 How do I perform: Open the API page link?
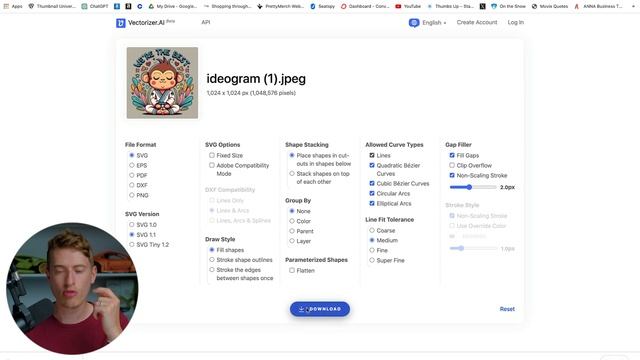tap(206, 22)
